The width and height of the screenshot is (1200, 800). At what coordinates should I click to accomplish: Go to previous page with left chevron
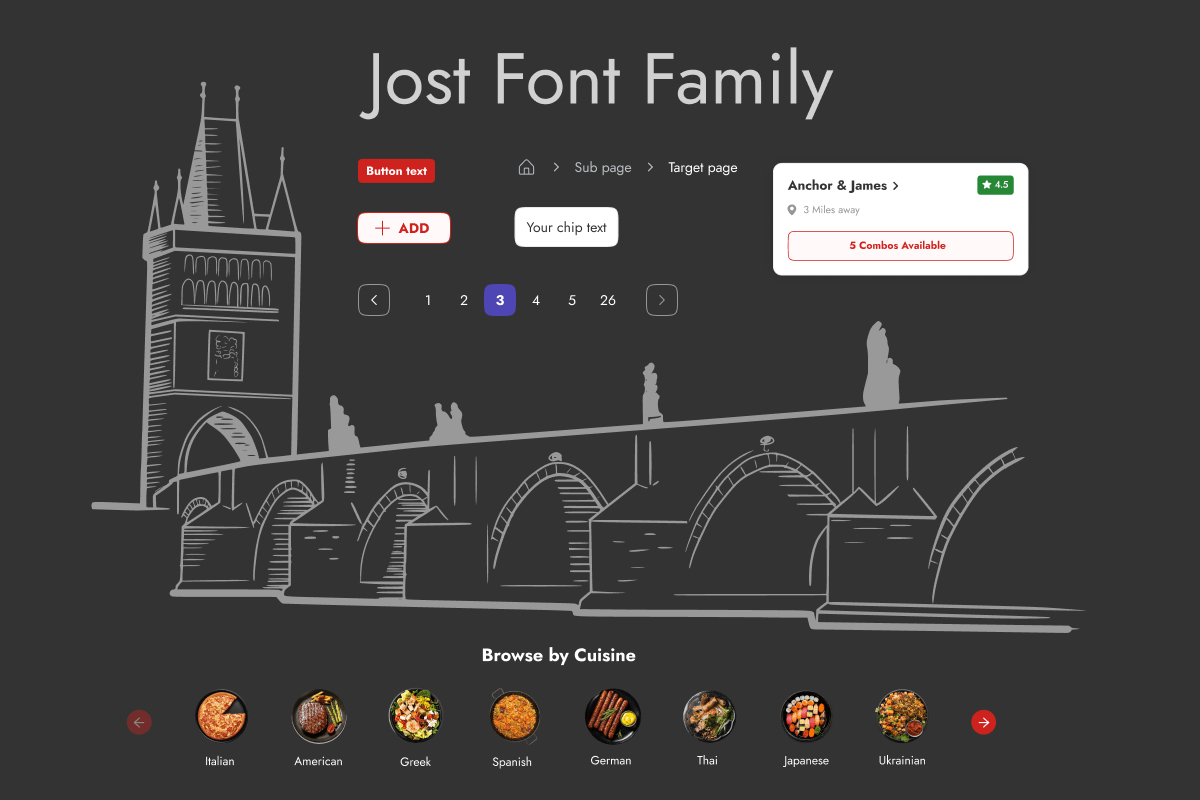tap(374, 300)
